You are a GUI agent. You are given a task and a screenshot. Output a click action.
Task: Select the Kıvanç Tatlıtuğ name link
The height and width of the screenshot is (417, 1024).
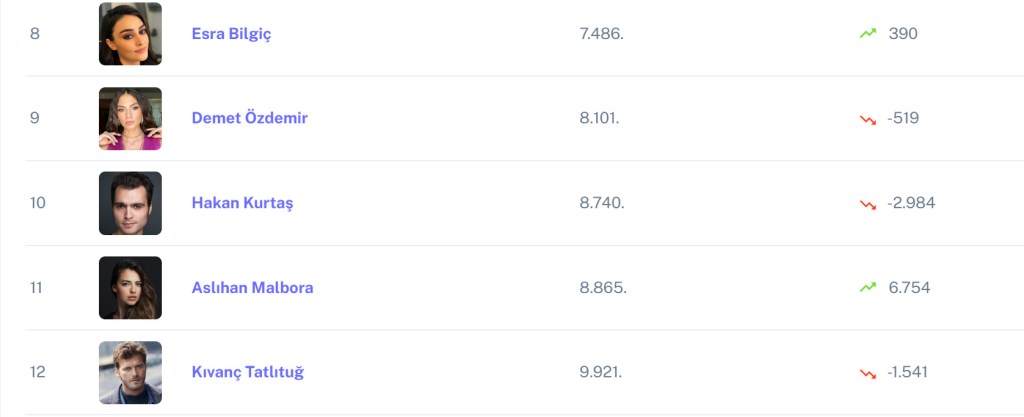pos(247,372)
